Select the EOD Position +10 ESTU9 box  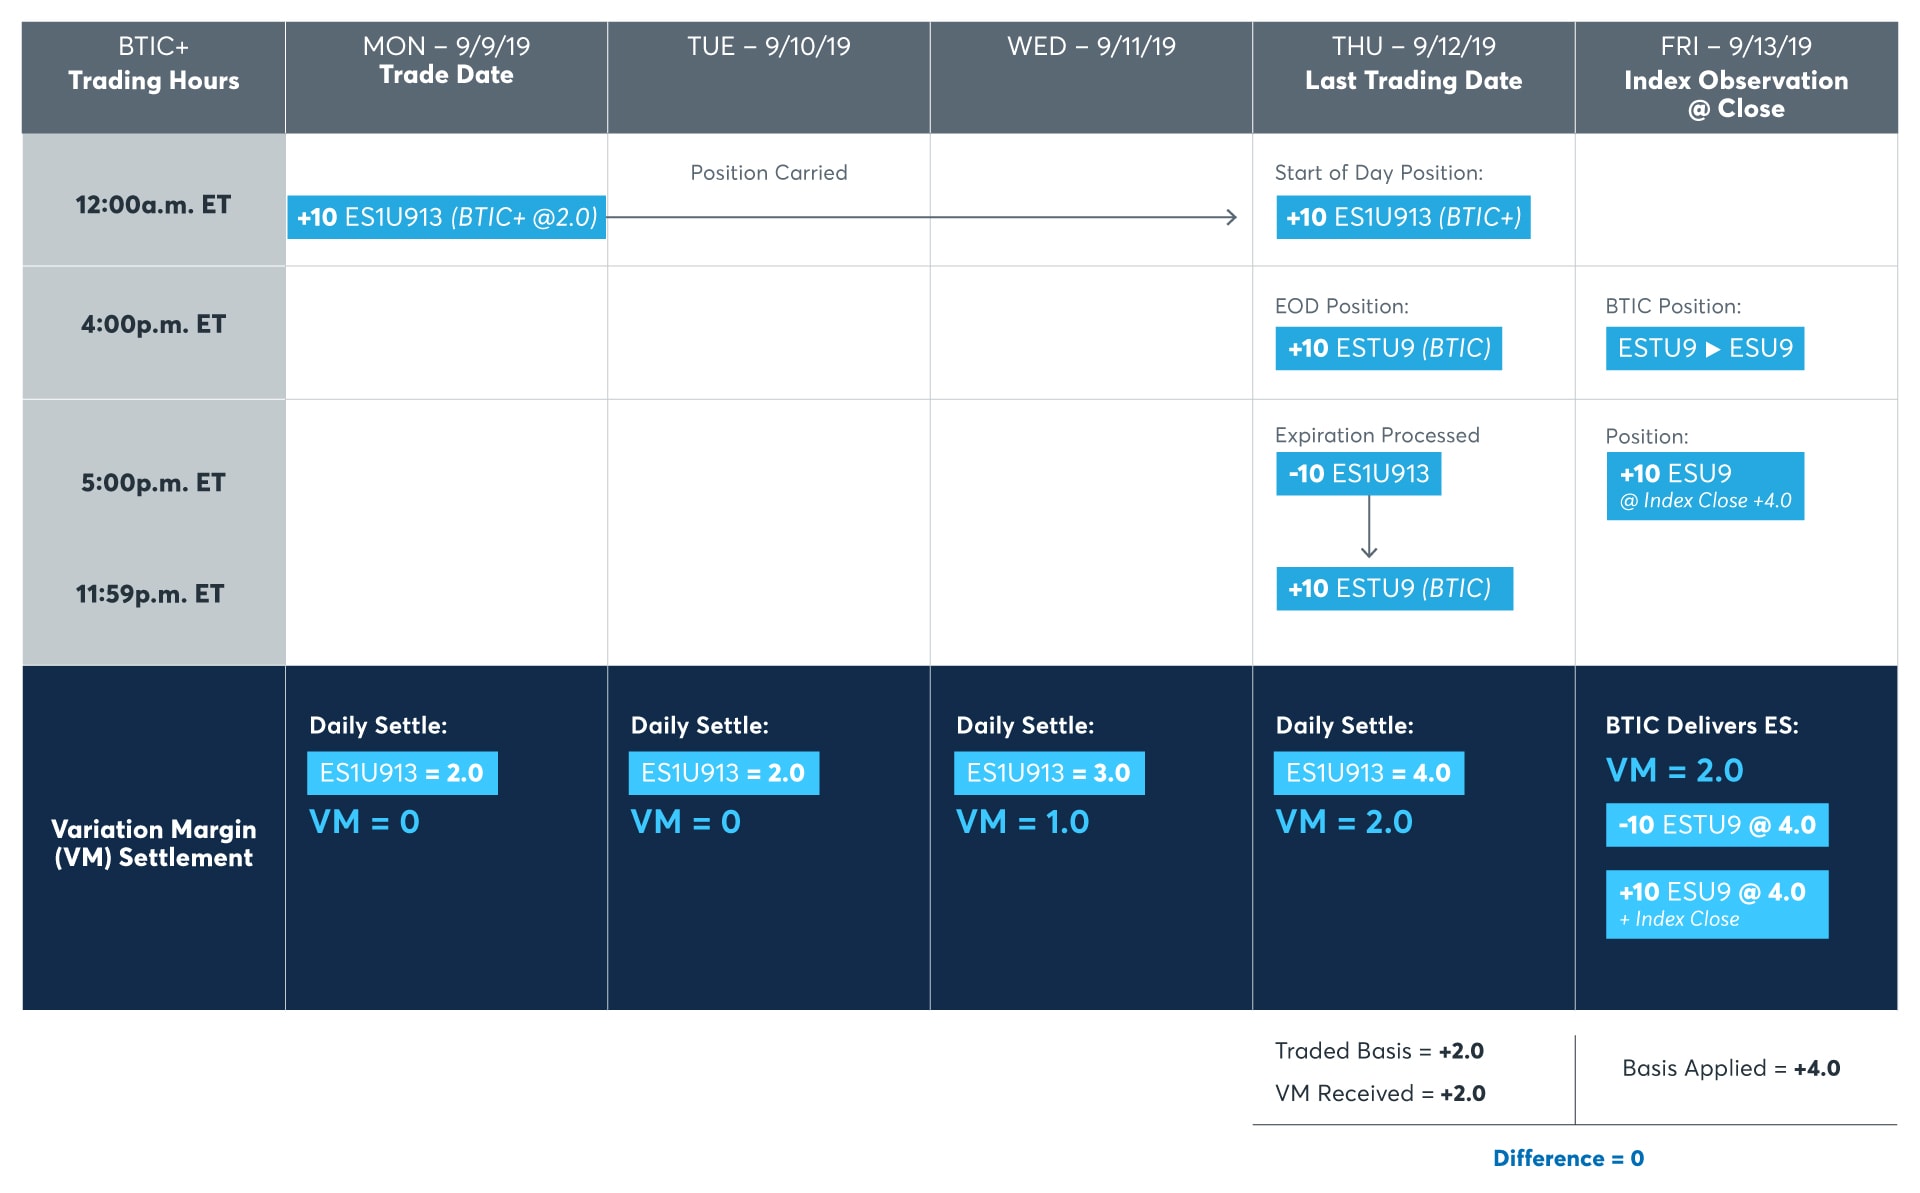[x=1388, y=348]
